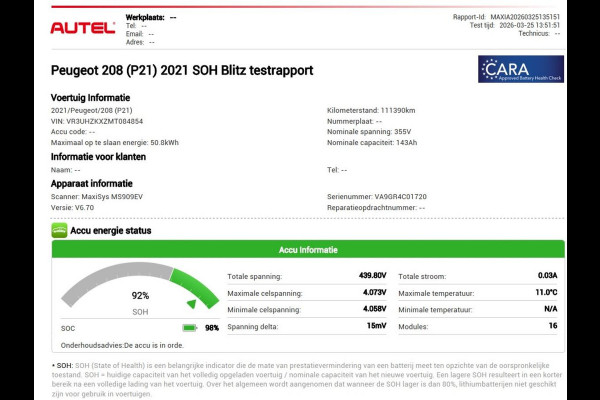Click the small green SOC battery icon
The height and width of the screenshot is (400, 600).
click(x=189, y=328)
